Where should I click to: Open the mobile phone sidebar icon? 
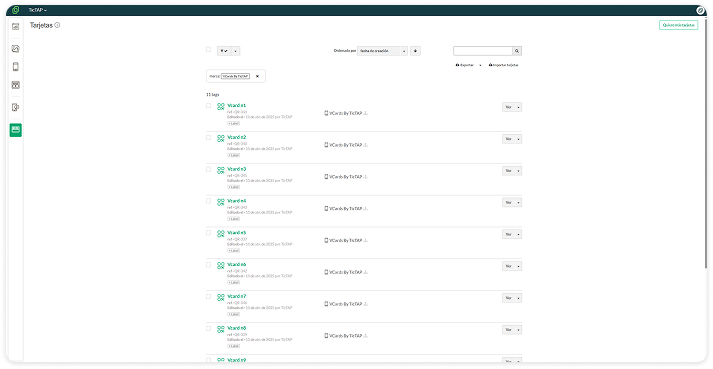click(x=15, y=67)
